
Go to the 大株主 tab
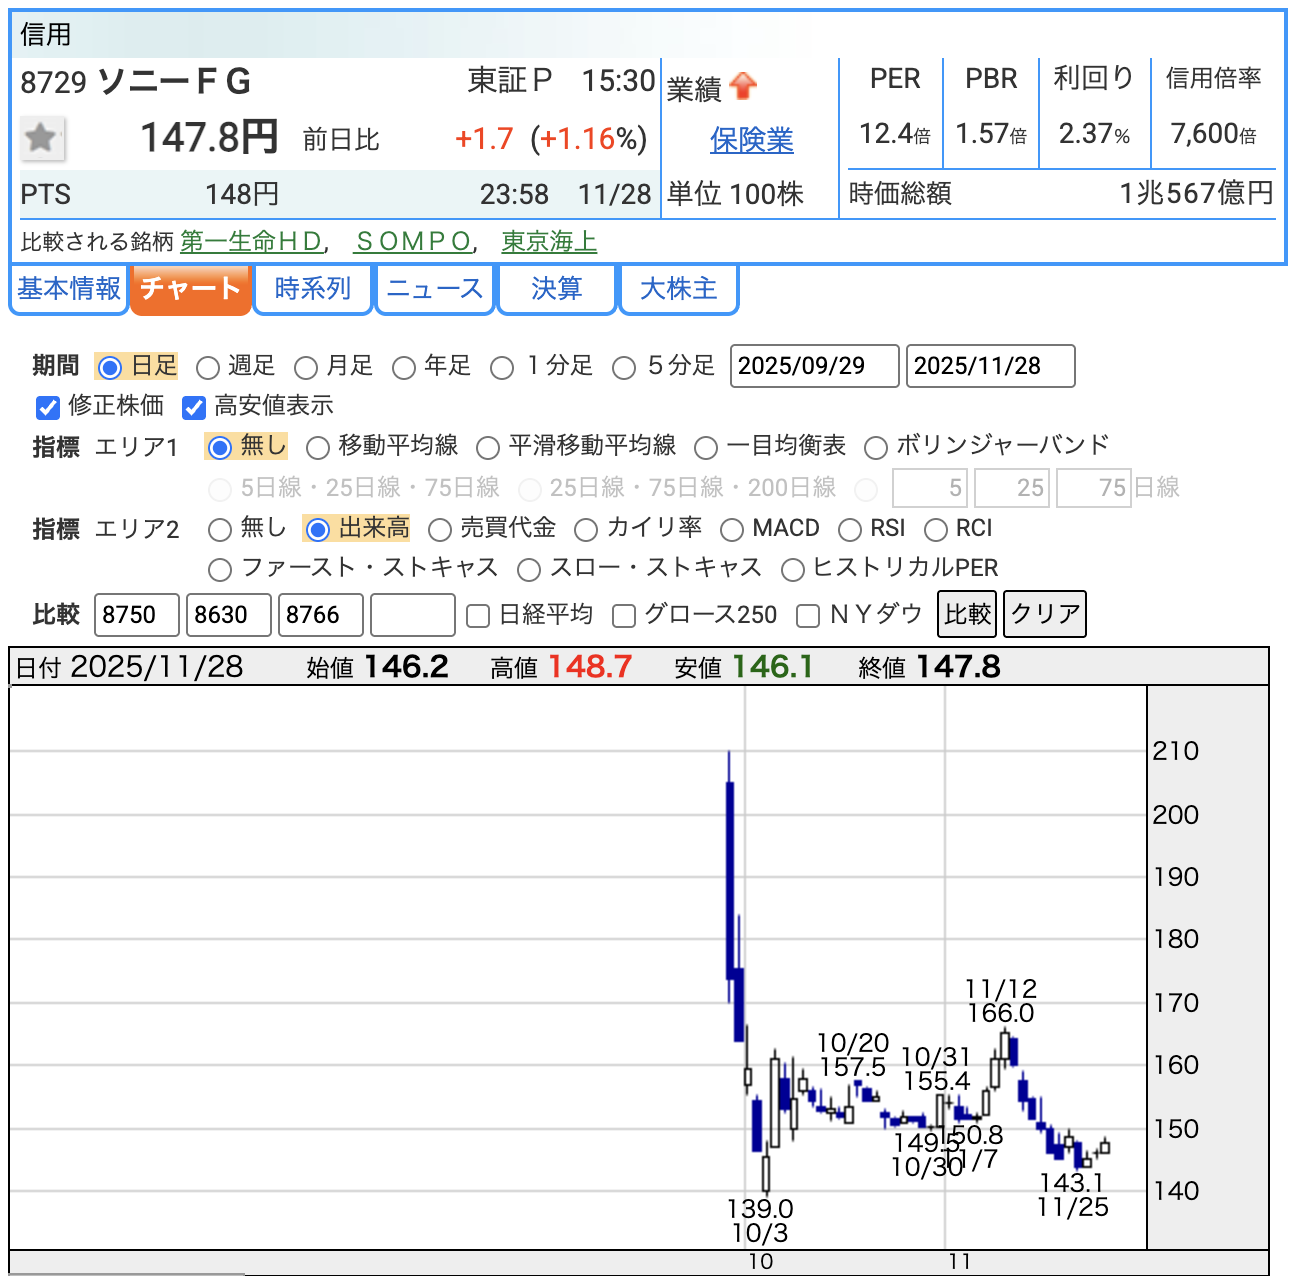[x=678, y=289]
